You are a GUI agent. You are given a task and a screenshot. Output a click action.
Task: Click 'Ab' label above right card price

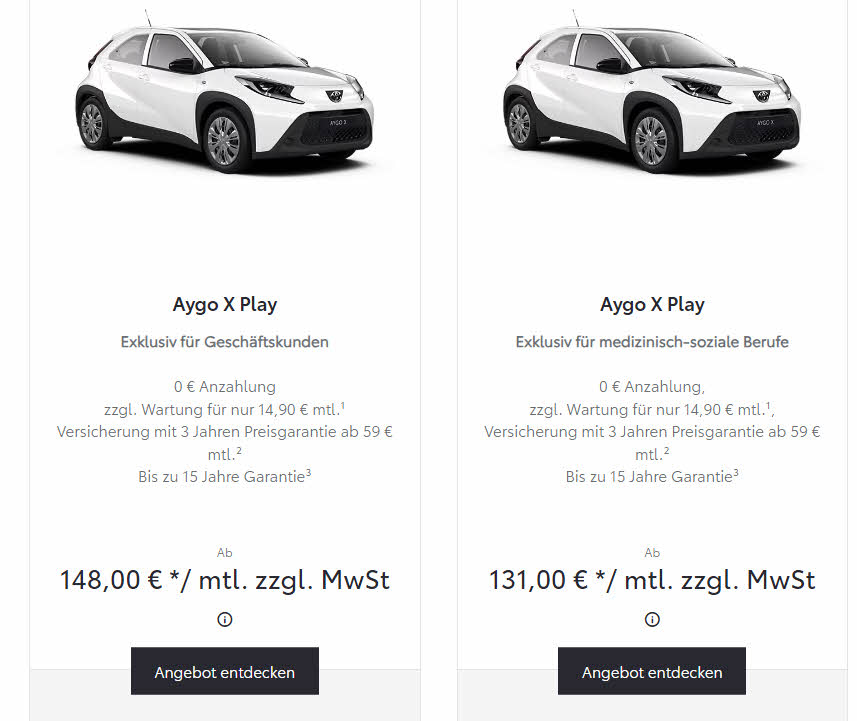(x=652, y=553)
